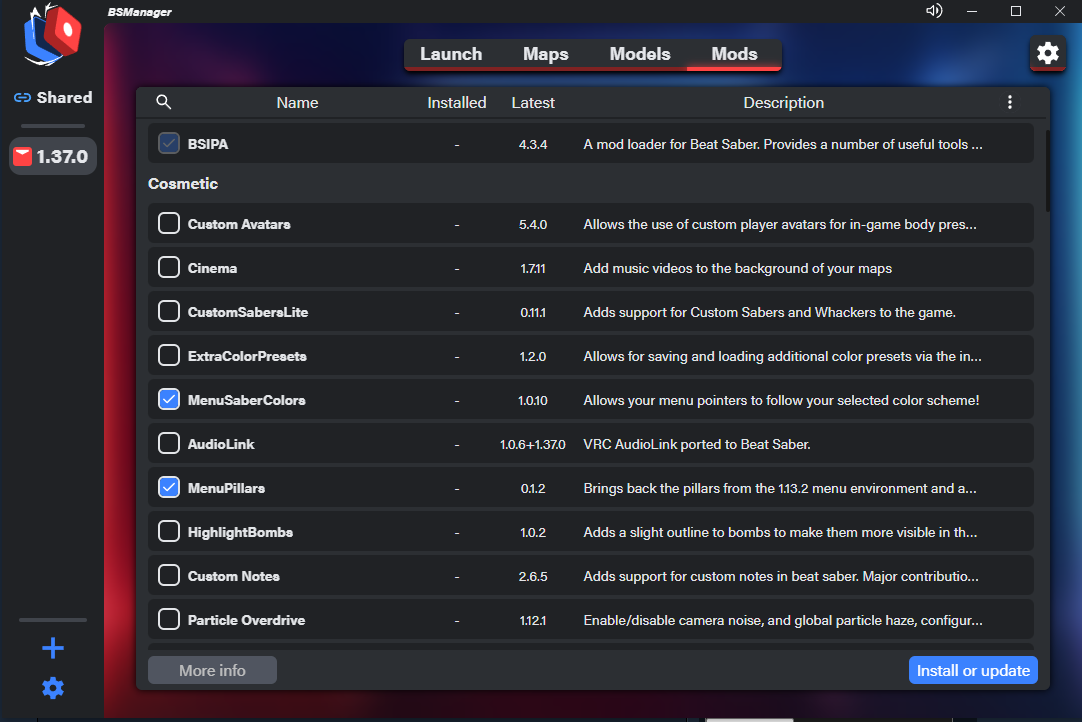Open settings gear at top right
The image size is (1082, 722).
[x=1047, y=53]
